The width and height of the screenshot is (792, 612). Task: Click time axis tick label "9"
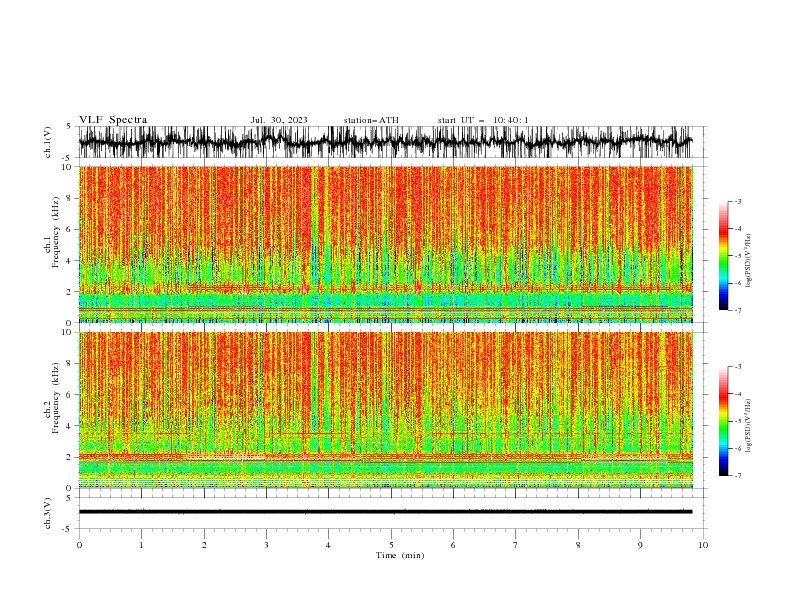(640, 545)
